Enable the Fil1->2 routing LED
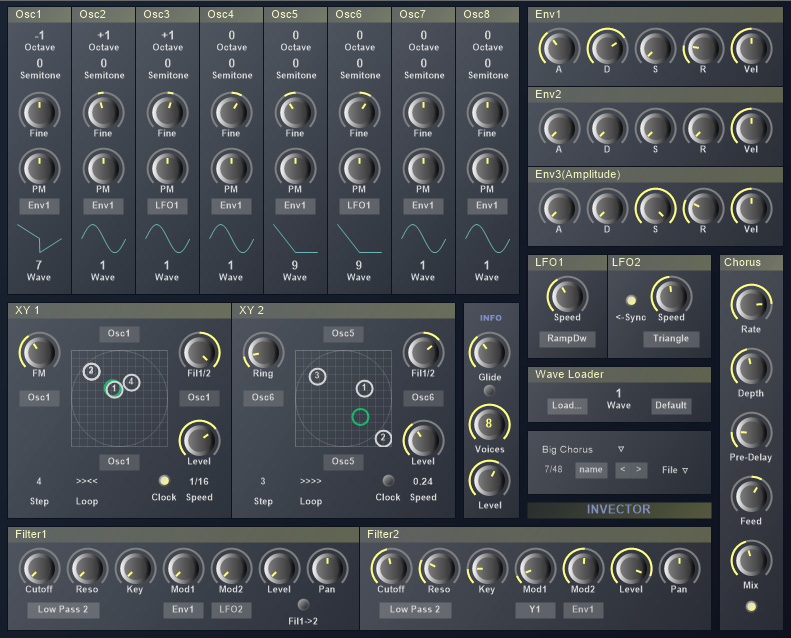Viewport: 791px width, 638px height. 303,604
